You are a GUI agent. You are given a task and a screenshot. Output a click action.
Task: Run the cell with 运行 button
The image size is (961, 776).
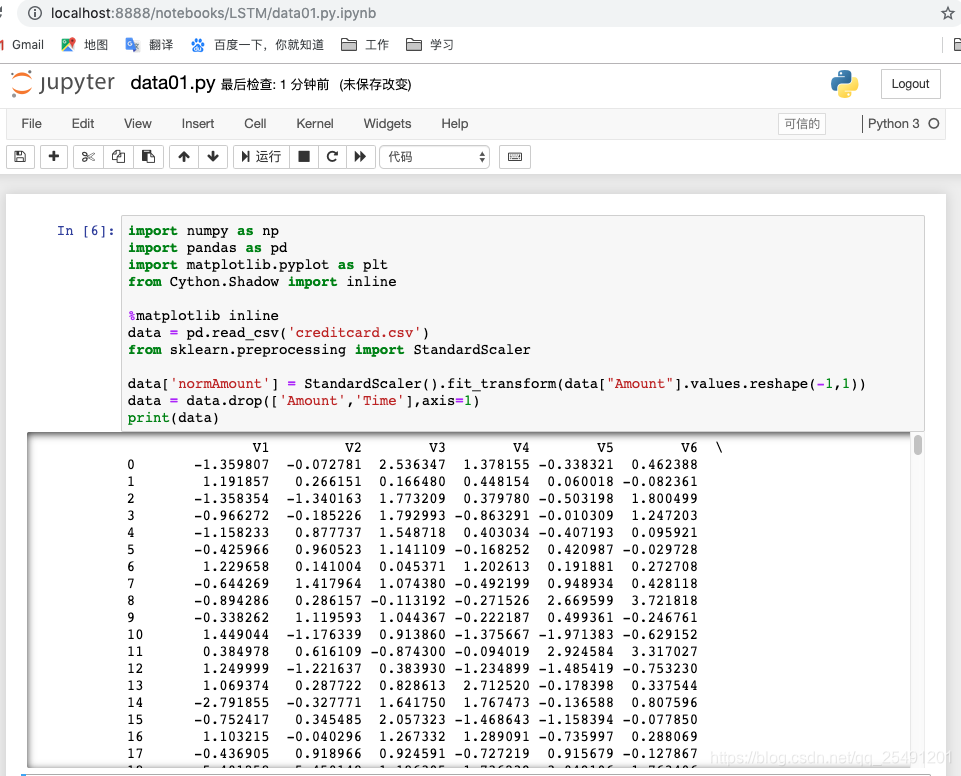[261, 157]
